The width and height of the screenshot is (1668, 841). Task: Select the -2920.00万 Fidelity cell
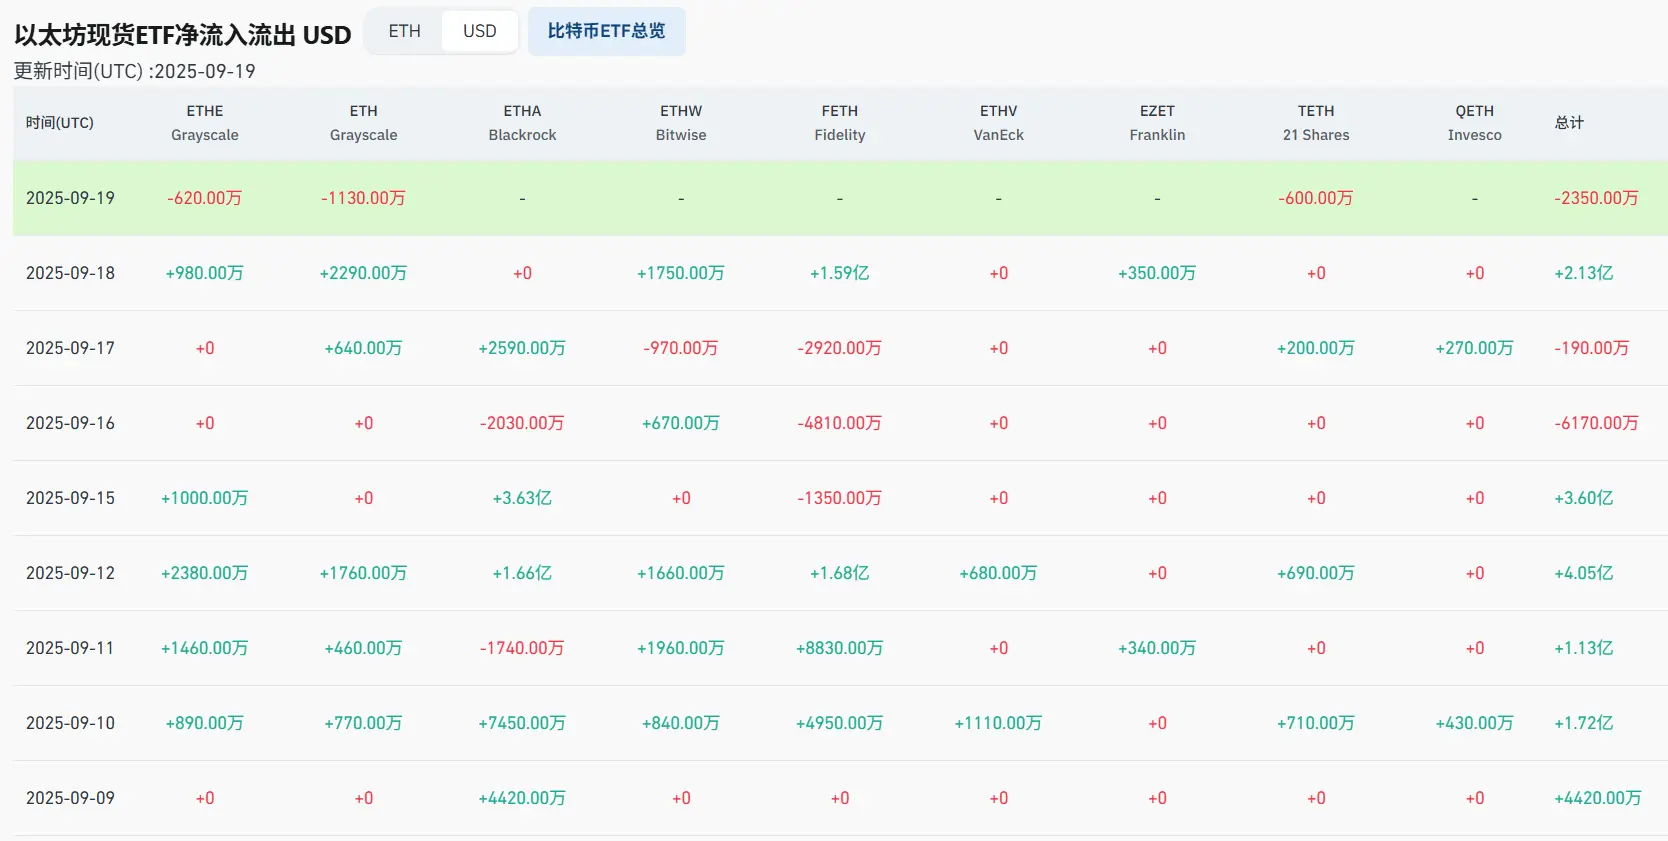click(840, 348)
